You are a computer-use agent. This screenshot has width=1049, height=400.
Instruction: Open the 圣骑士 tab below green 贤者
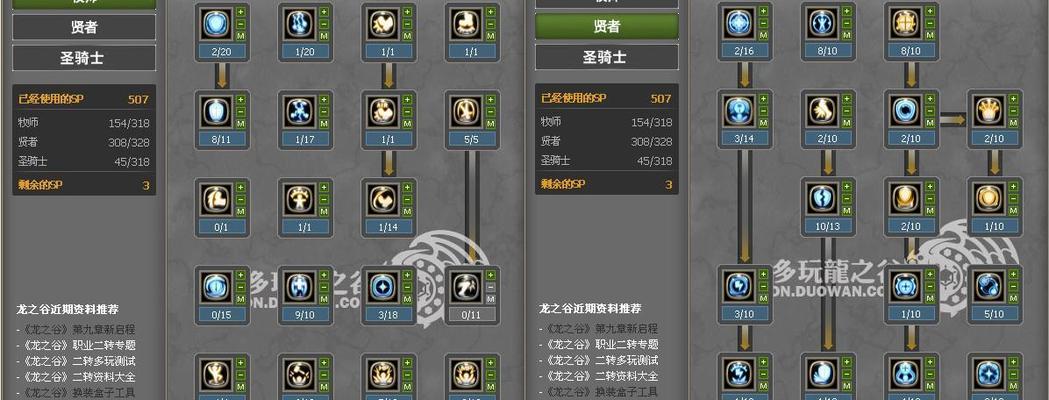(607, 58)
